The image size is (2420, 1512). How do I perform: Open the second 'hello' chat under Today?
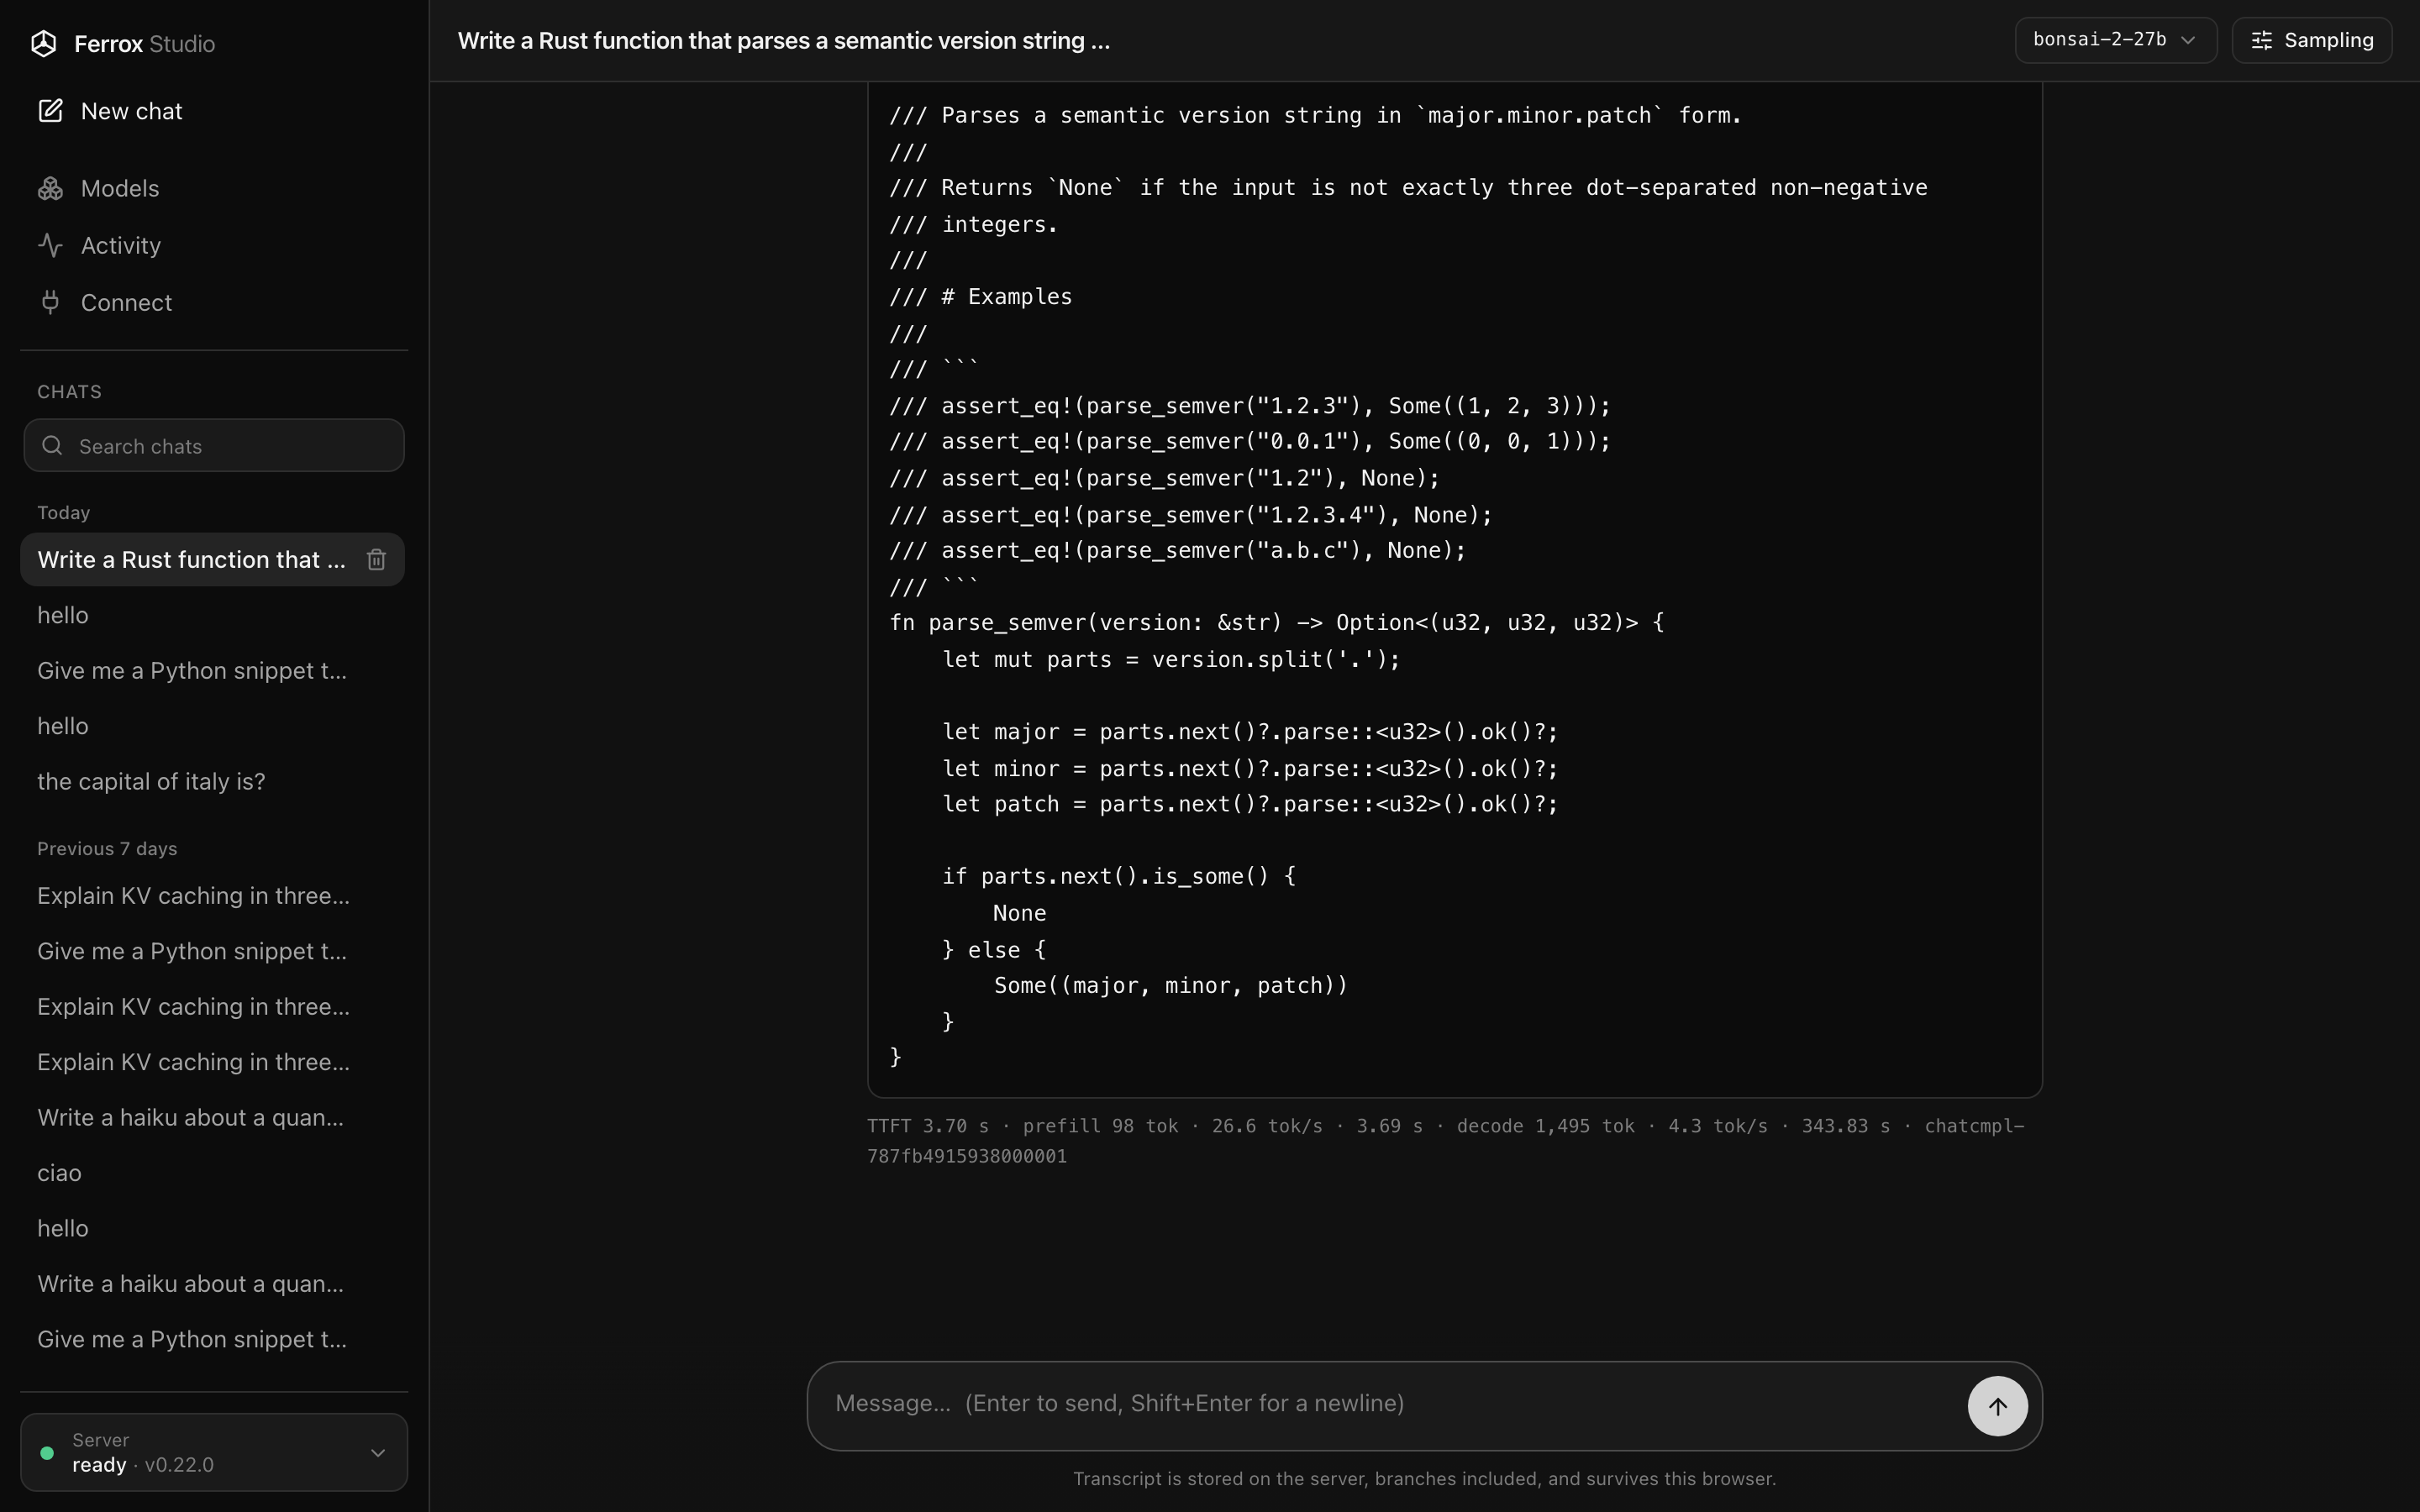pos(212,726)
